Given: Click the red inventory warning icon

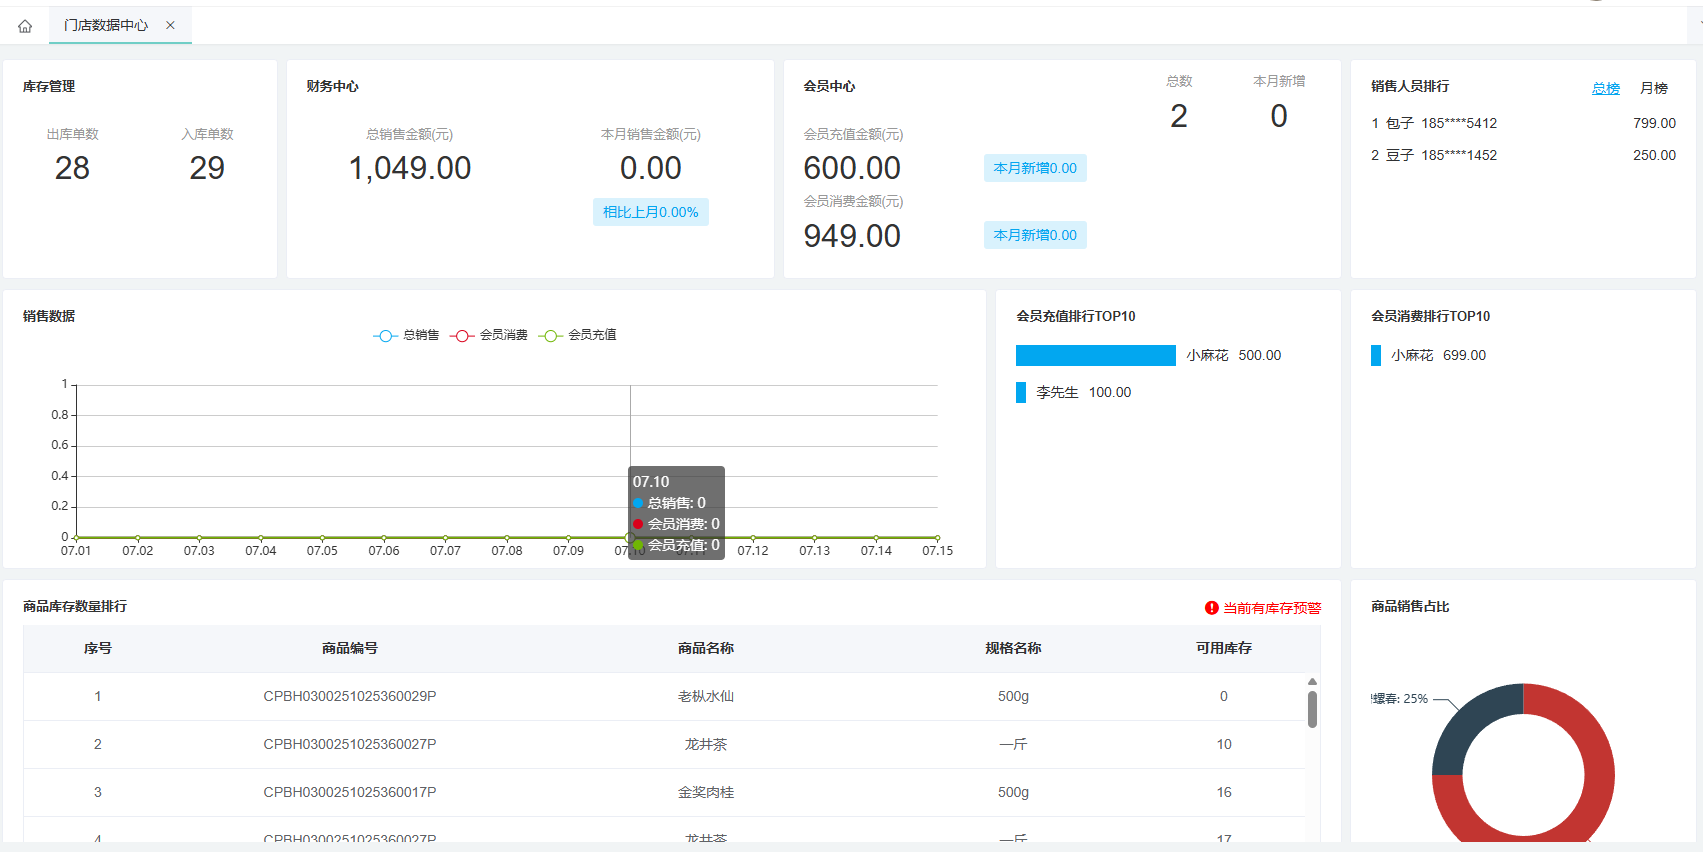Looking at the screenshot, I should pyautogui.click(x=1212, y=608).
